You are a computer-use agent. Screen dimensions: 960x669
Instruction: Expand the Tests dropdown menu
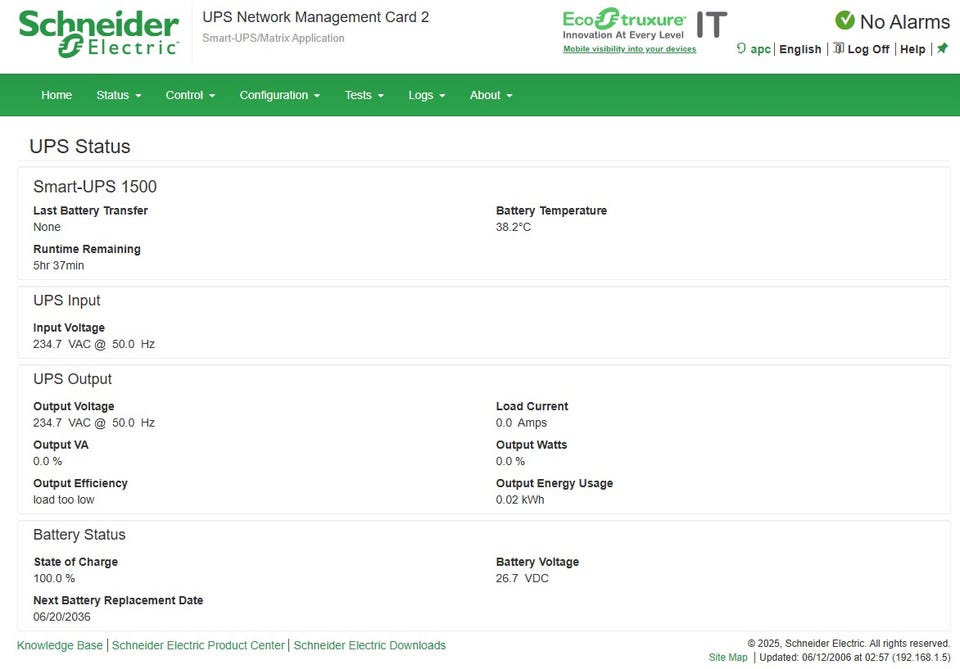(364, 95)
